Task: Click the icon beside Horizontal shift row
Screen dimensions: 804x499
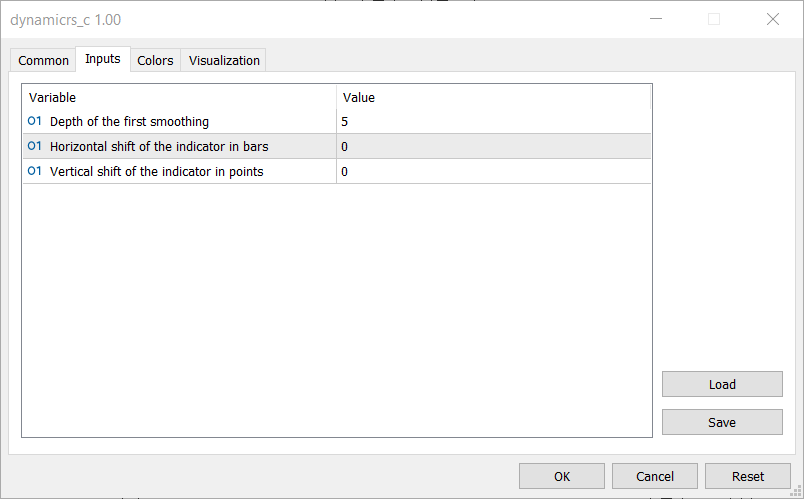Action: (34, 147)
